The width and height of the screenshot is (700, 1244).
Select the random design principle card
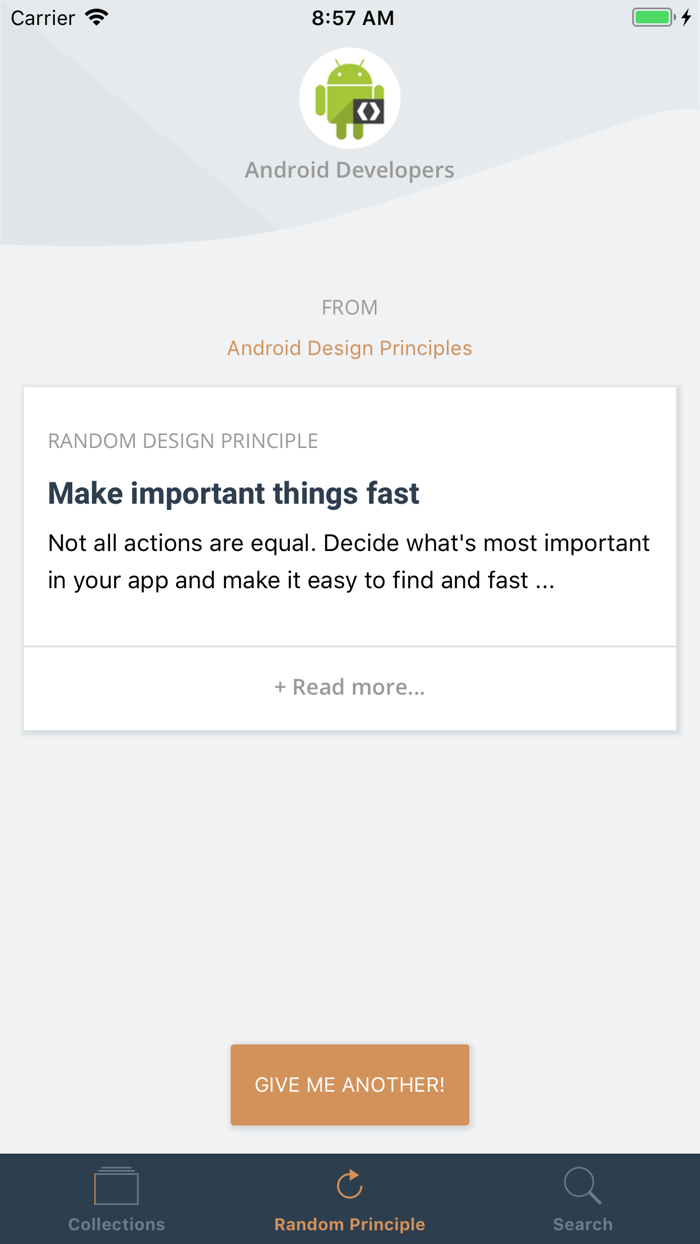tap(349, 520)
